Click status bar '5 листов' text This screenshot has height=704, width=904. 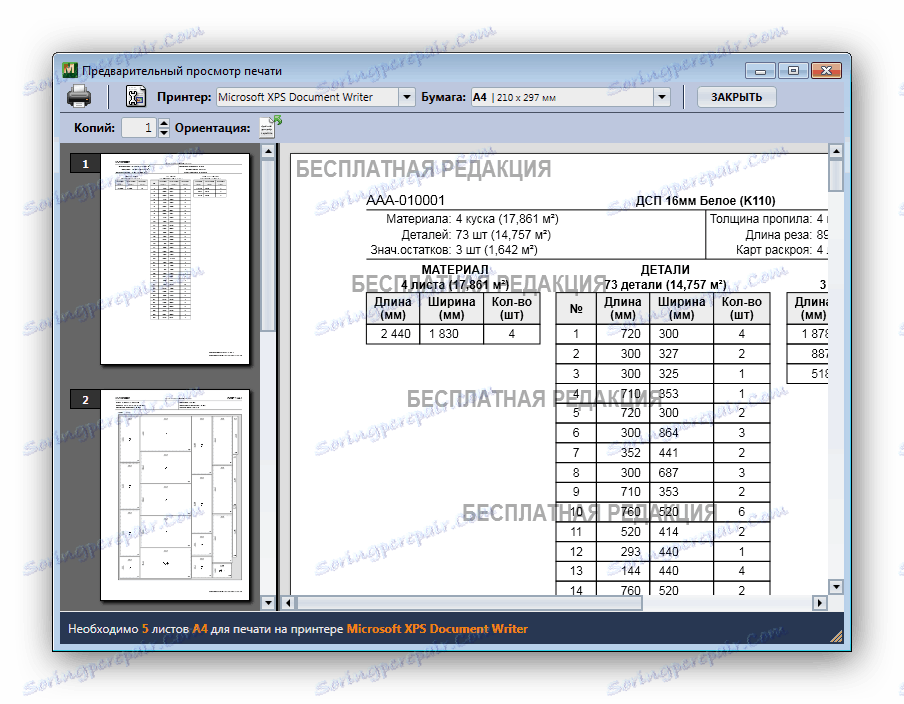point(165,629)
